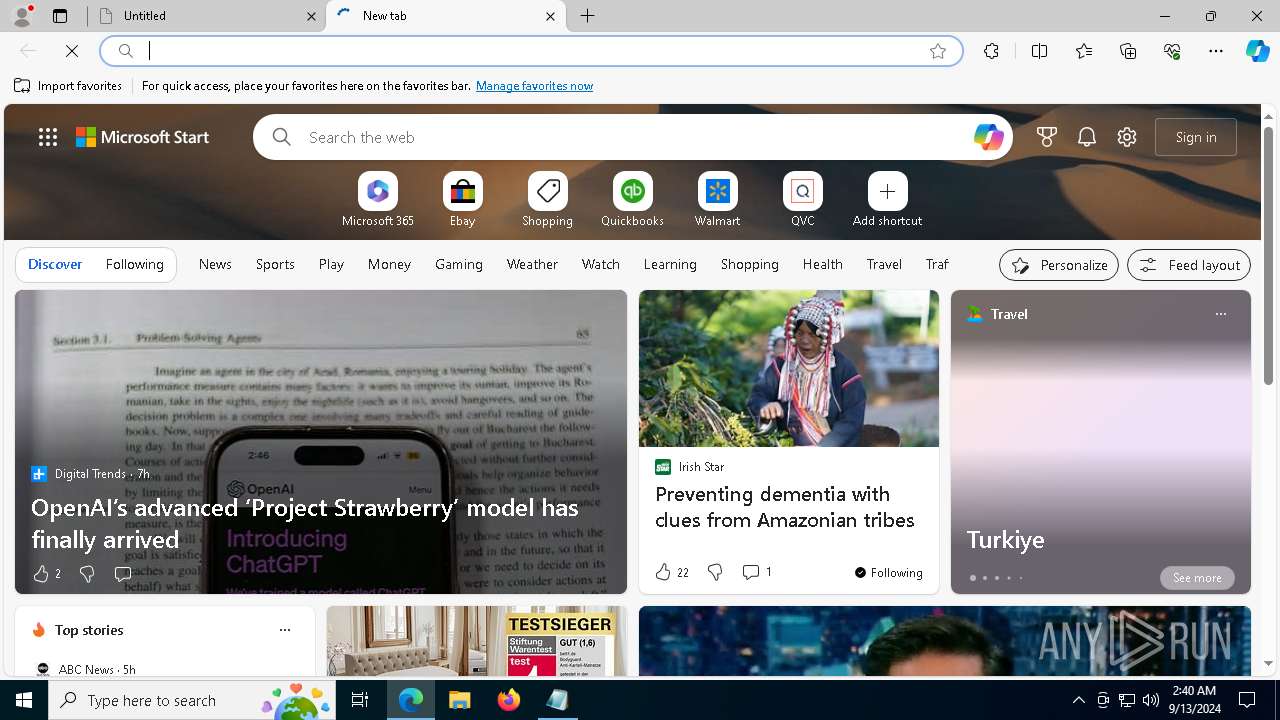
Task: Open the Money category
Action: (x=389, y=264)
